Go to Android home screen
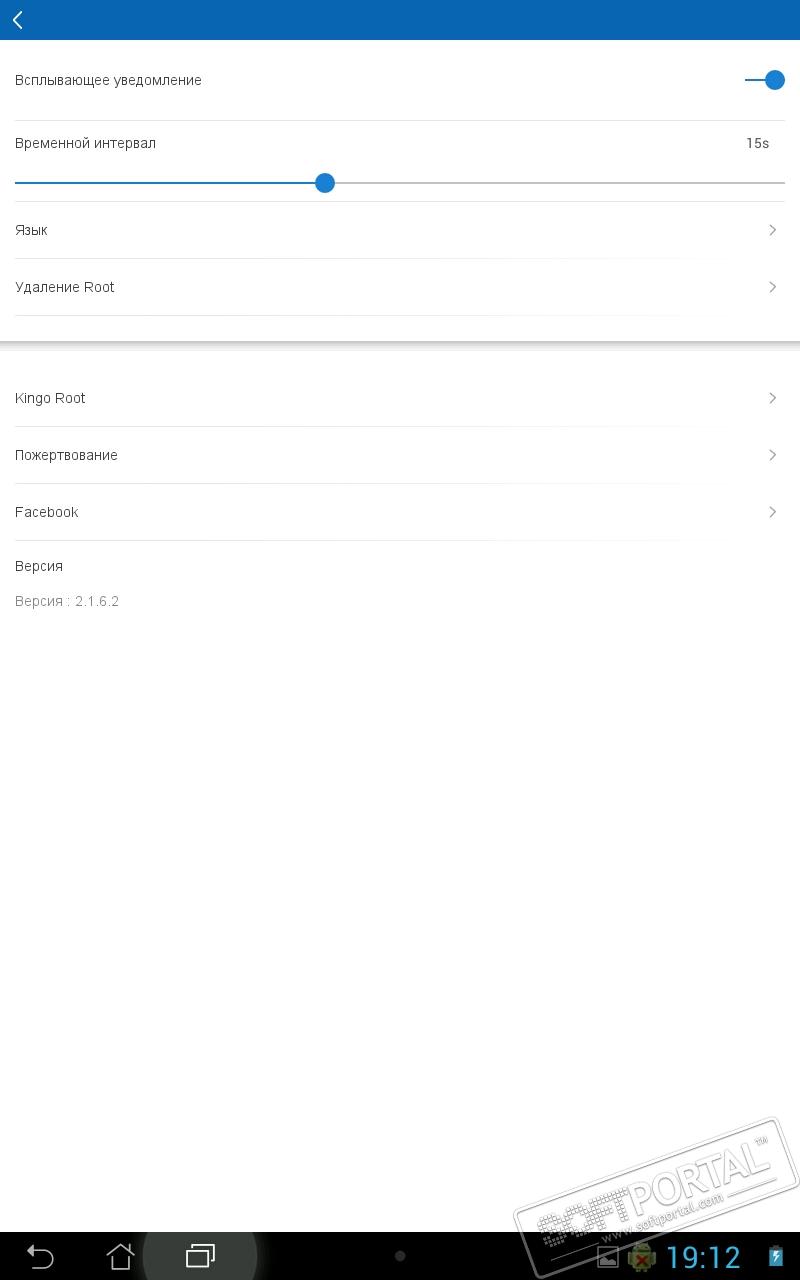The width and height of the screenshot is (800, 1280). [120, 1256]
